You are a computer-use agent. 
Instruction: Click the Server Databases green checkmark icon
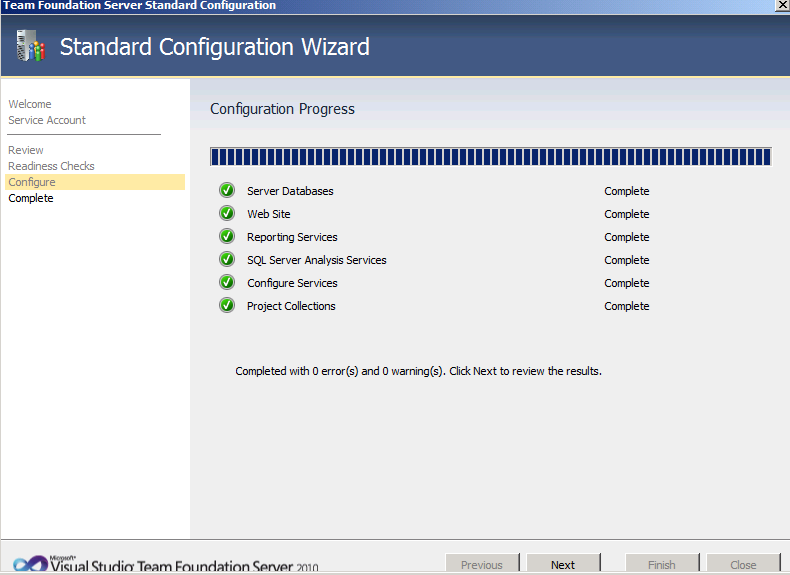click(227, 190)
